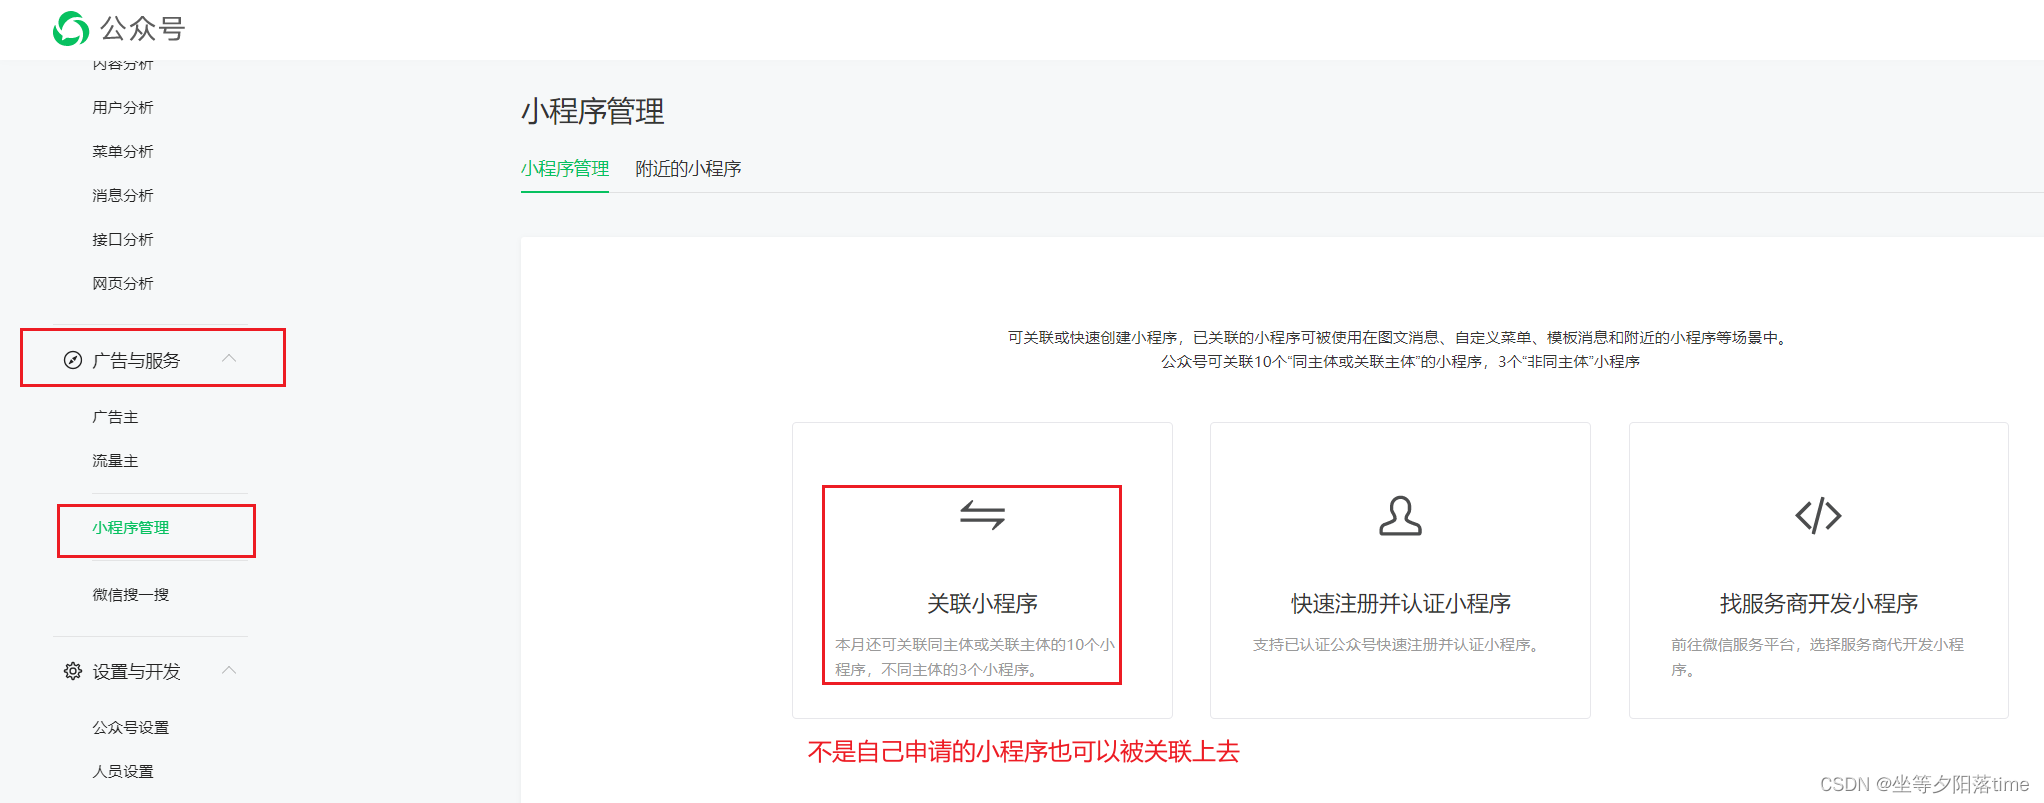The height and width of the screenshot is (803, 2044).
Task: Click the 关联小程序 card title
Action: [x=982, y=603]
